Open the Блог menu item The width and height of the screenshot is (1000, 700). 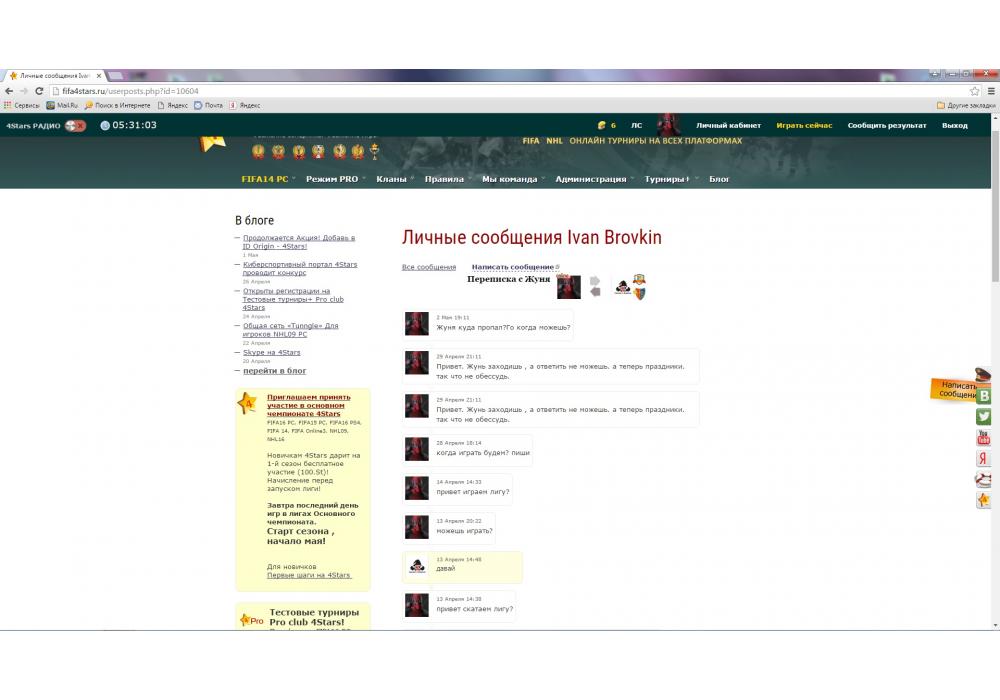point(719,179)
